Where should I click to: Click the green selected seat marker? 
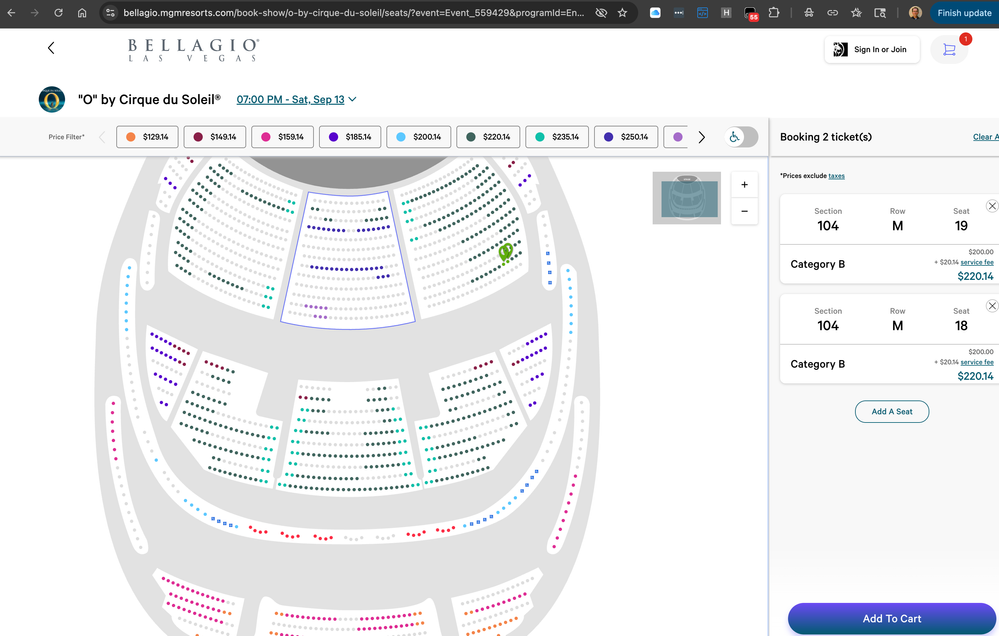(x=506, y=252)
